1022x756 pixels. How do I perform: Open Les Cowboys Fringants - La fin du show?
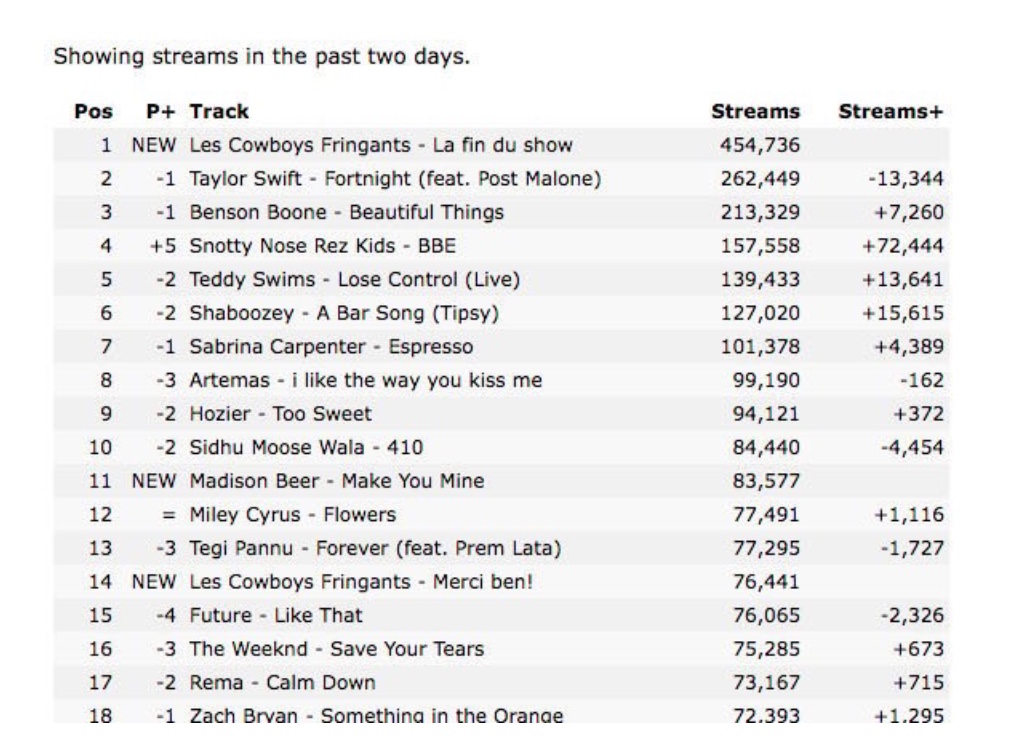click(381, 145)
